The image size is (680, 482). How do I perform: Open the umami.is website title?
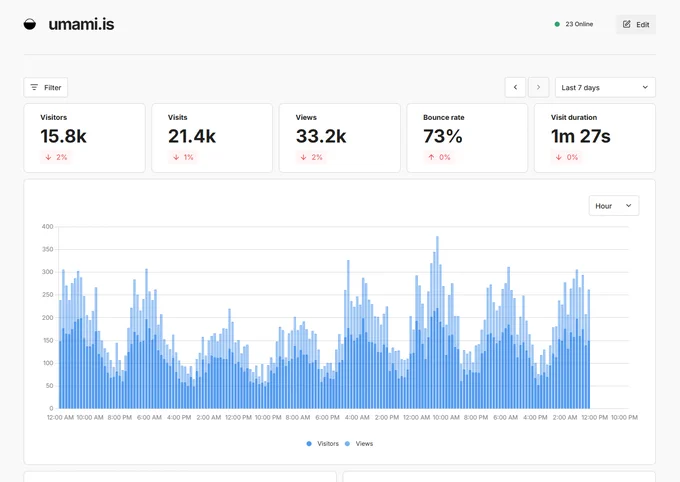[81, 24]
